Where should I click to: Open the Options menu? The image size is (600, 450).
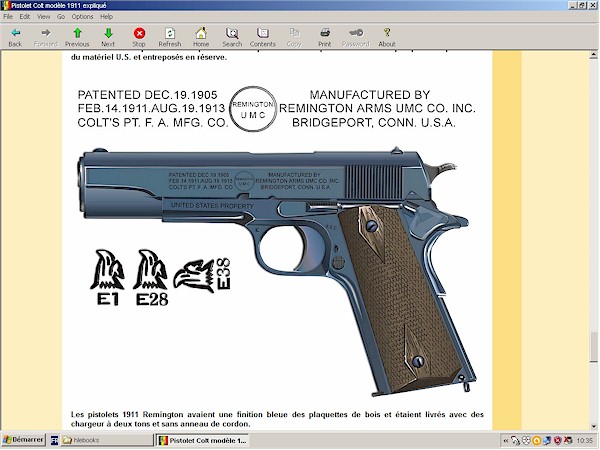coord(83,16)
